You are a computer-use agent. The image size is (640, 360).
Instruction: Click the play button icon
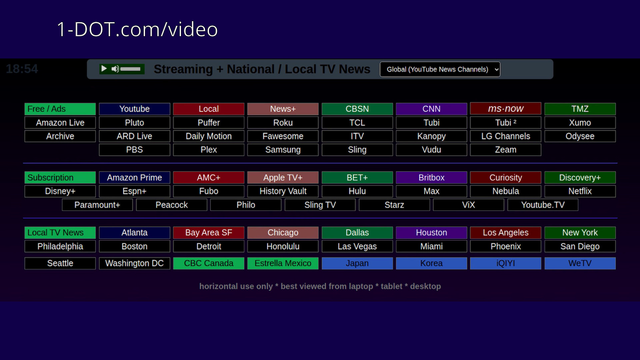click(104, 69)
